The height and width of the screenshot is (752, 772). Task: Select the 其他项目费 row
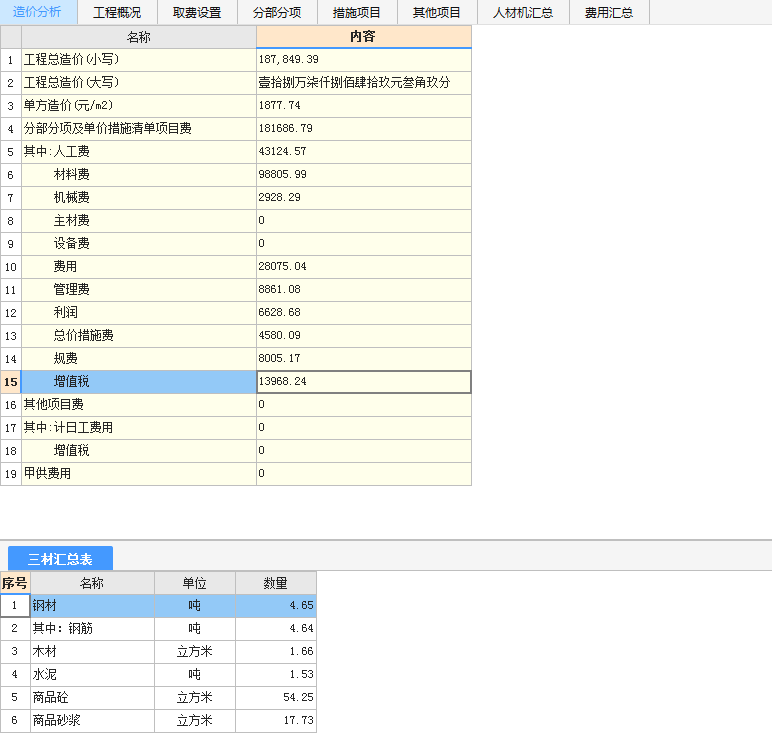(x=138, y=404)
